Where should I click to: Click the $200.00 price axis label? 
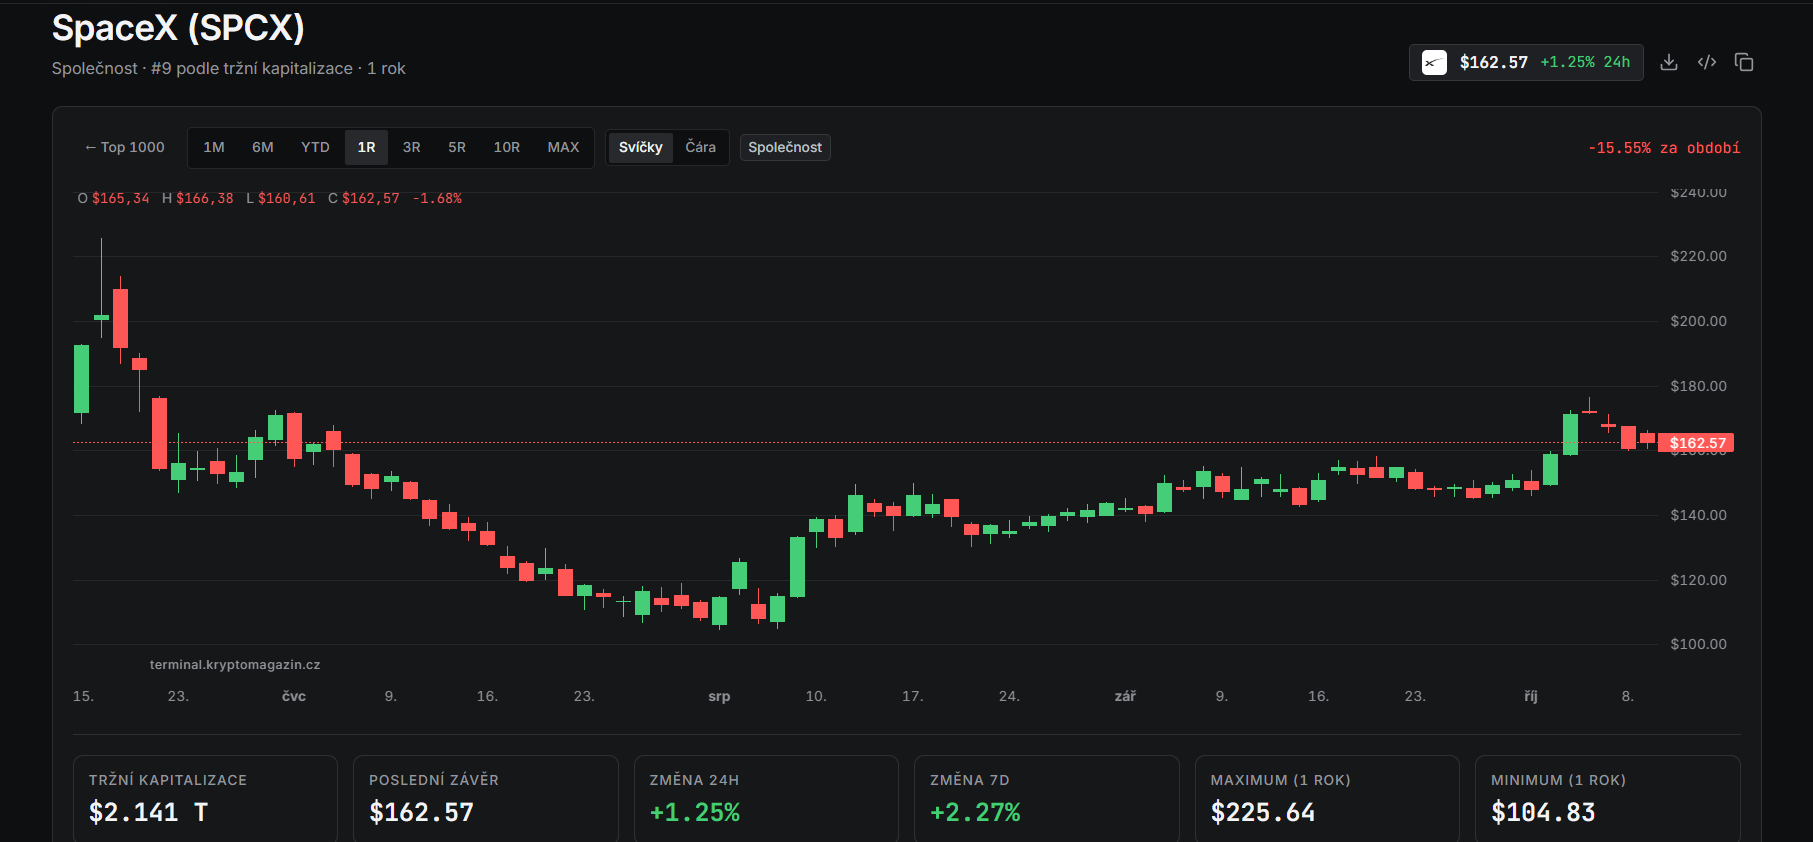pyautogui.click(x=1698, y=321)
